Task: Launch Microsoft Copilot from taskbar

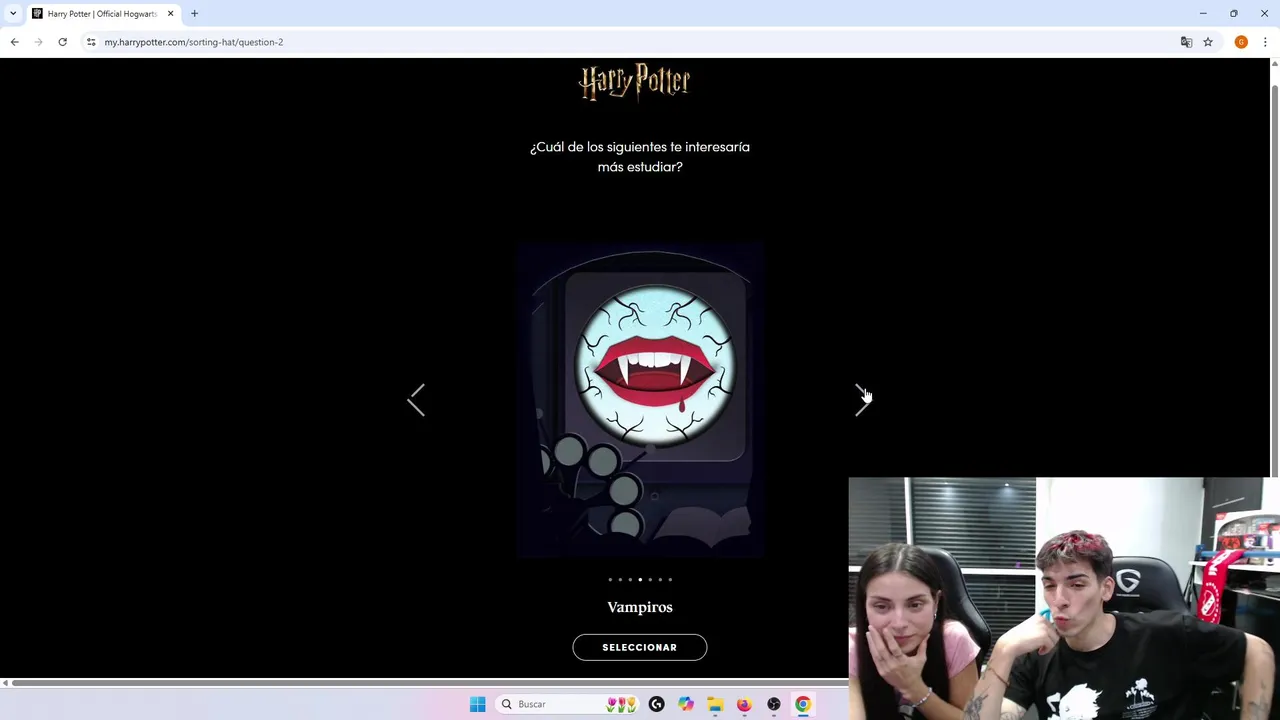Action: [x=685, y=704]
